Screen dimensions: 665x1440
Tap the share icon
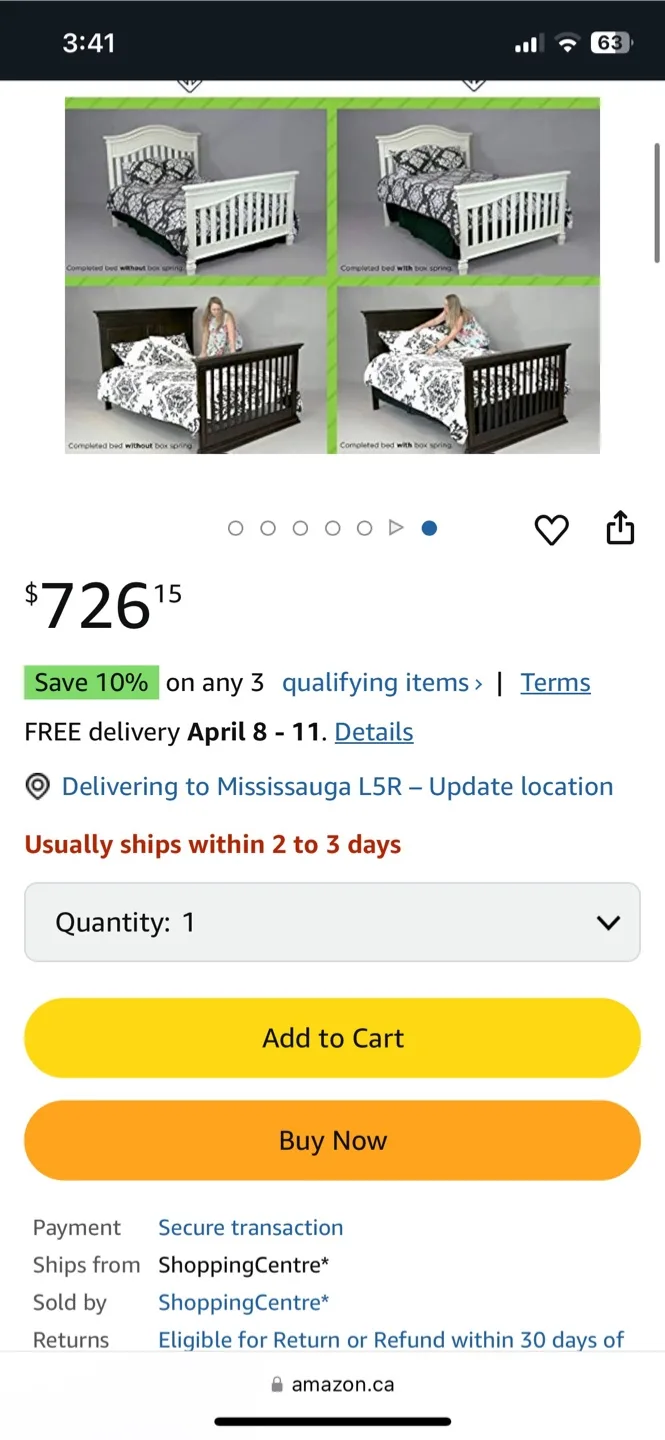tap(620, 527)
